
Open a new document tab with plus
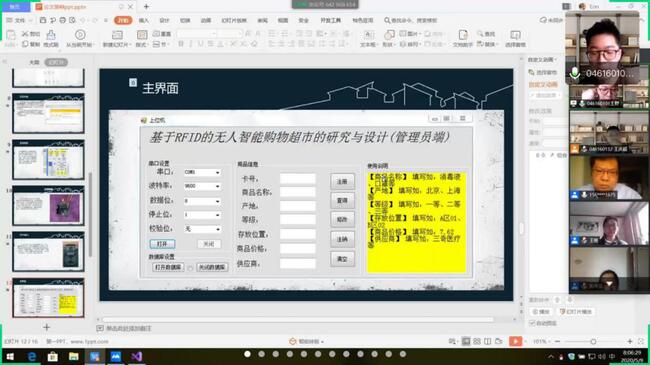[x=146, y=7]
